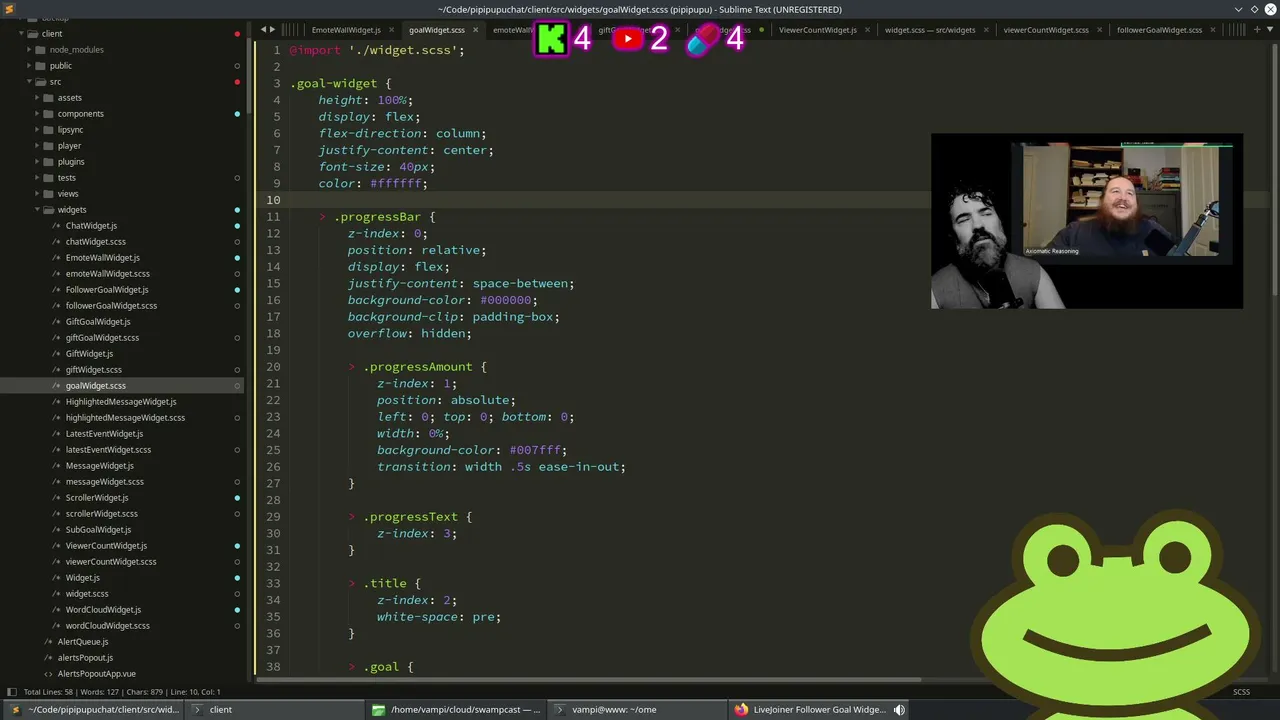Click the plugins folder icon
The width and height of the screenshot is (1280, 720).
pyautogui.click(x=48, y=162)
